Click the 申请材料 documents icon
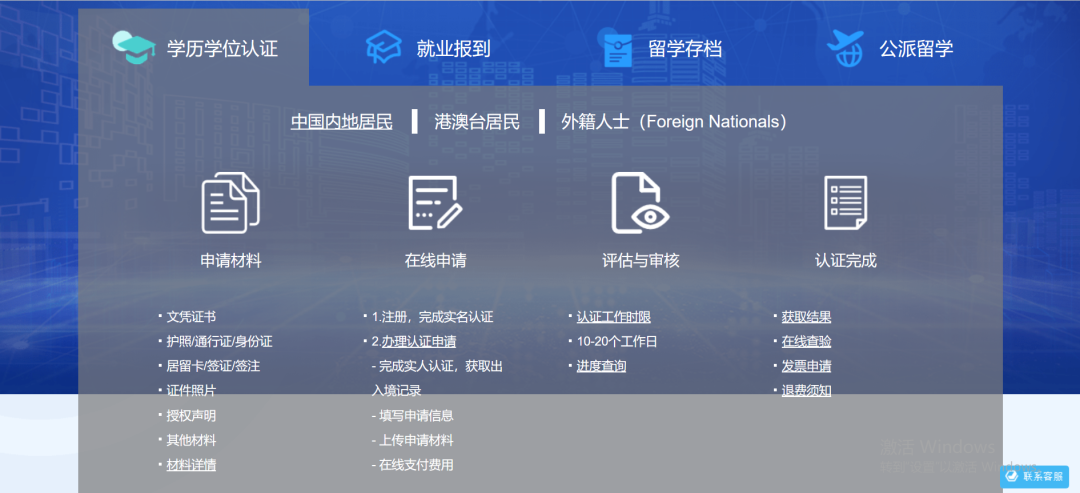The height and width of the screenshot is (493, 1080). (x=230, y=203)
